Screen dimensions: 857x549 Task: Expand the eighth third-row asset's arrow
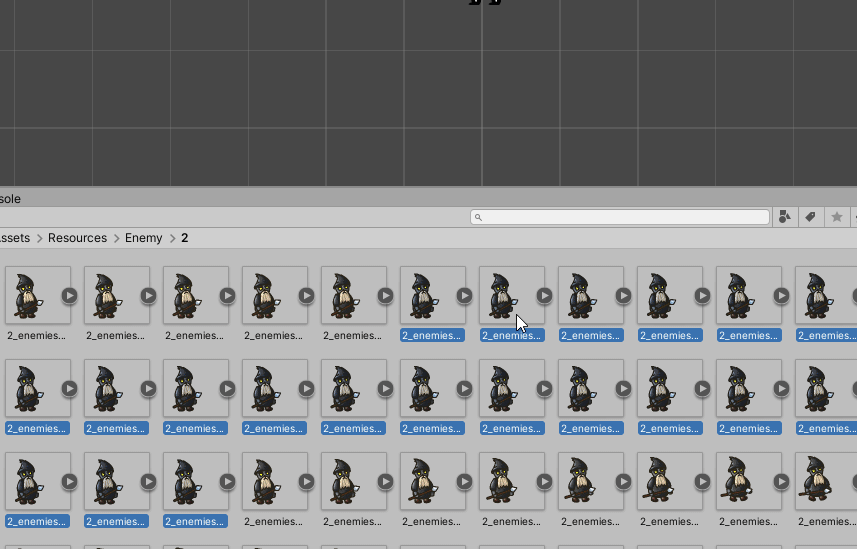click(623, 481)
